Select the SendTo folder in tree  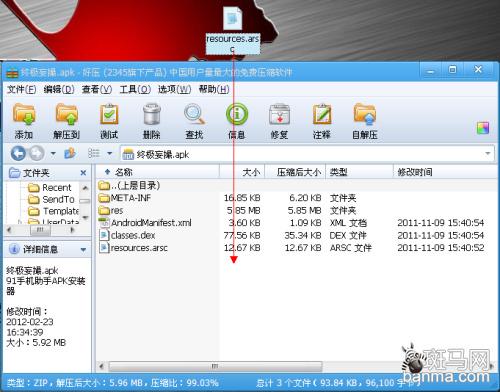tap(51, 199)
